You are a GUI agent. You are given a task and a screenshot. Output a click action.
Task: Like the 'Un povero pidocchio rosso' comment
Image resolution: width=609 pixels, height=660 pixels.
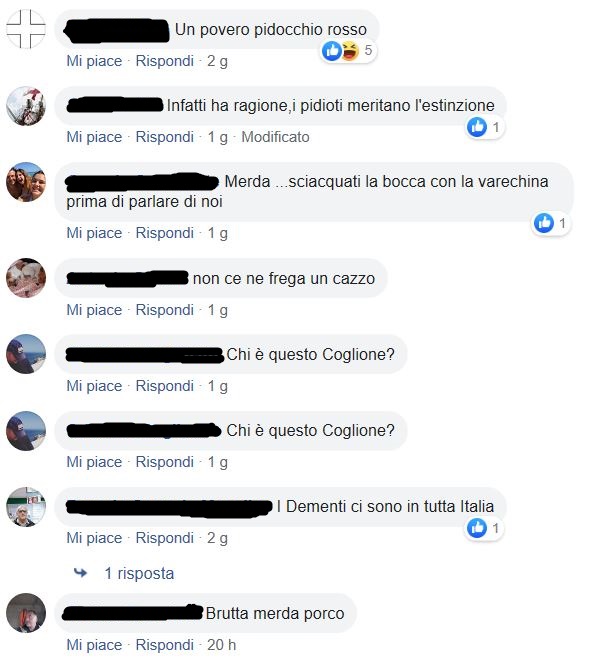(x=94, y=61)
